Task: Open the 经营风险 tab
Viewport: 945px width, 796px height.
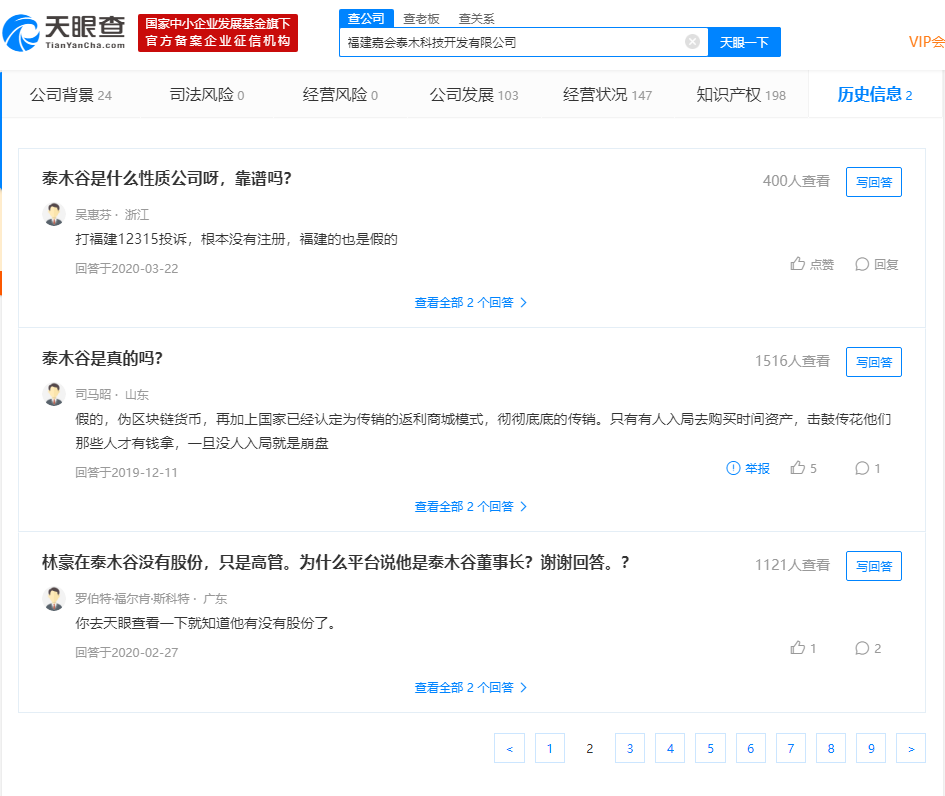Action: (x=340, y=95)
